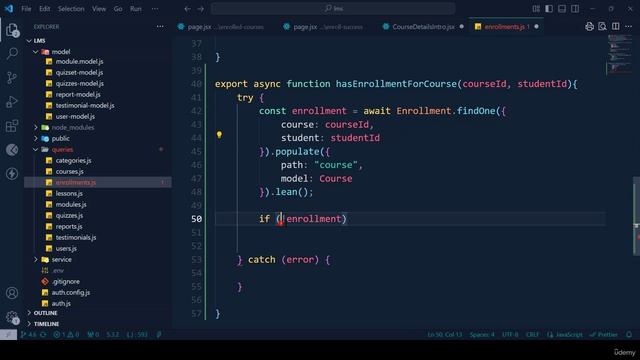The height and width of the screenshot is (360, 640).
Task: Click the lightbulb code action on line 44
Action: point(219,135)
